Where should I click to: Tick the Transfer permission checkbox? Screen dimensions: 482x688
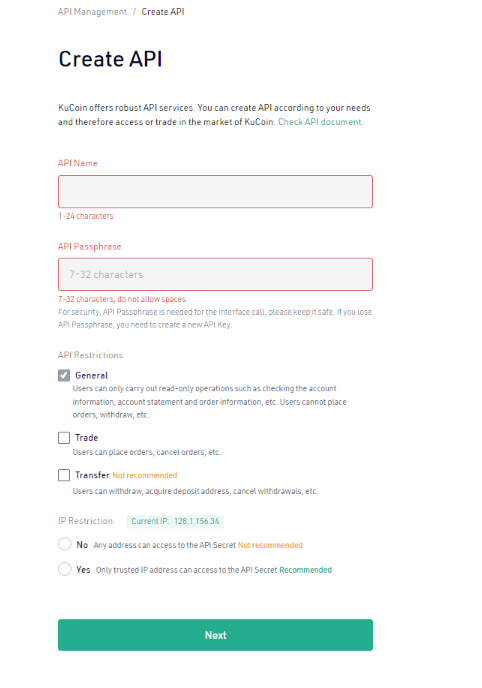(64, 475)
